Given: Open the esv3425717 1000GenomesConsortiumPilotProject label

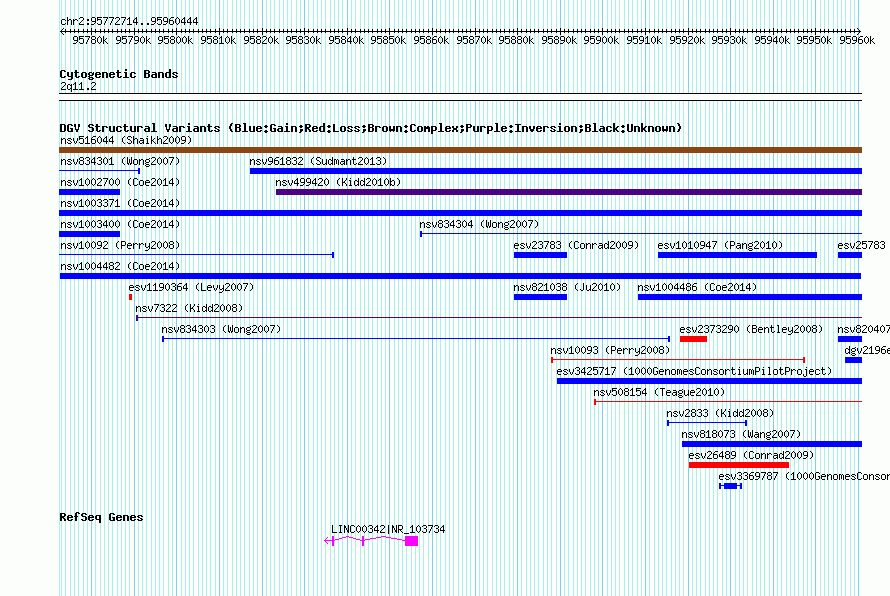Looking at the screenshot, I should (x=694, y=371).
